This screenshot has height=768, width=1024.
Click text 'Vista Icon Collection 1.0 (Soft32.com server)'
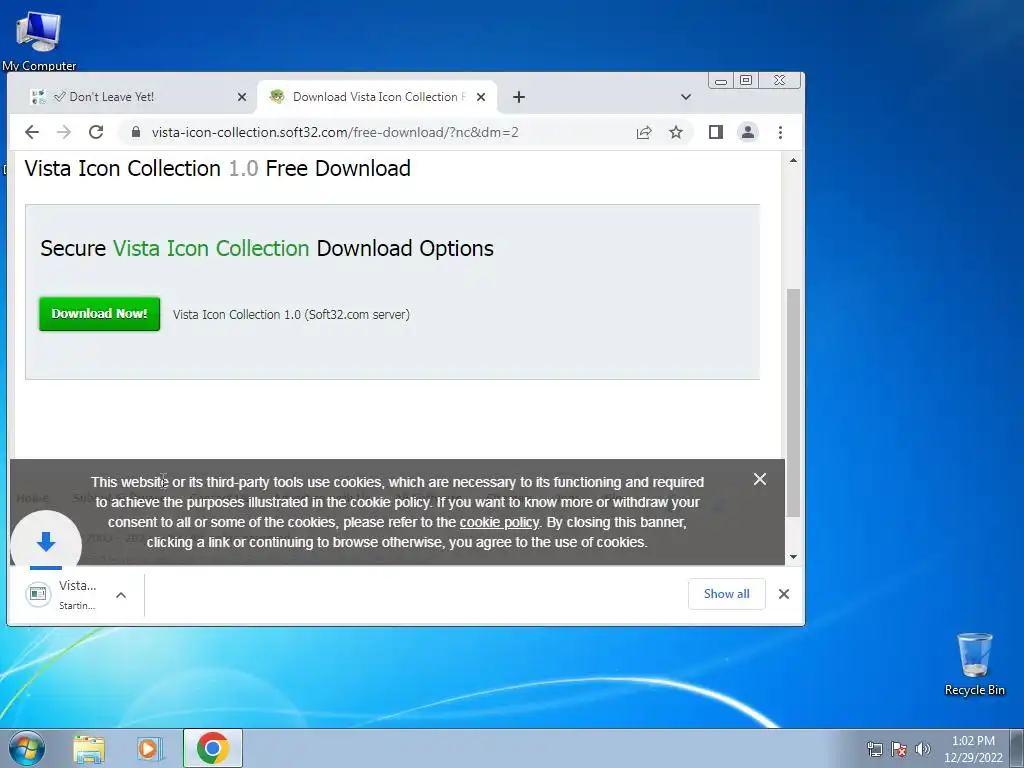click(x=291, y=315)
